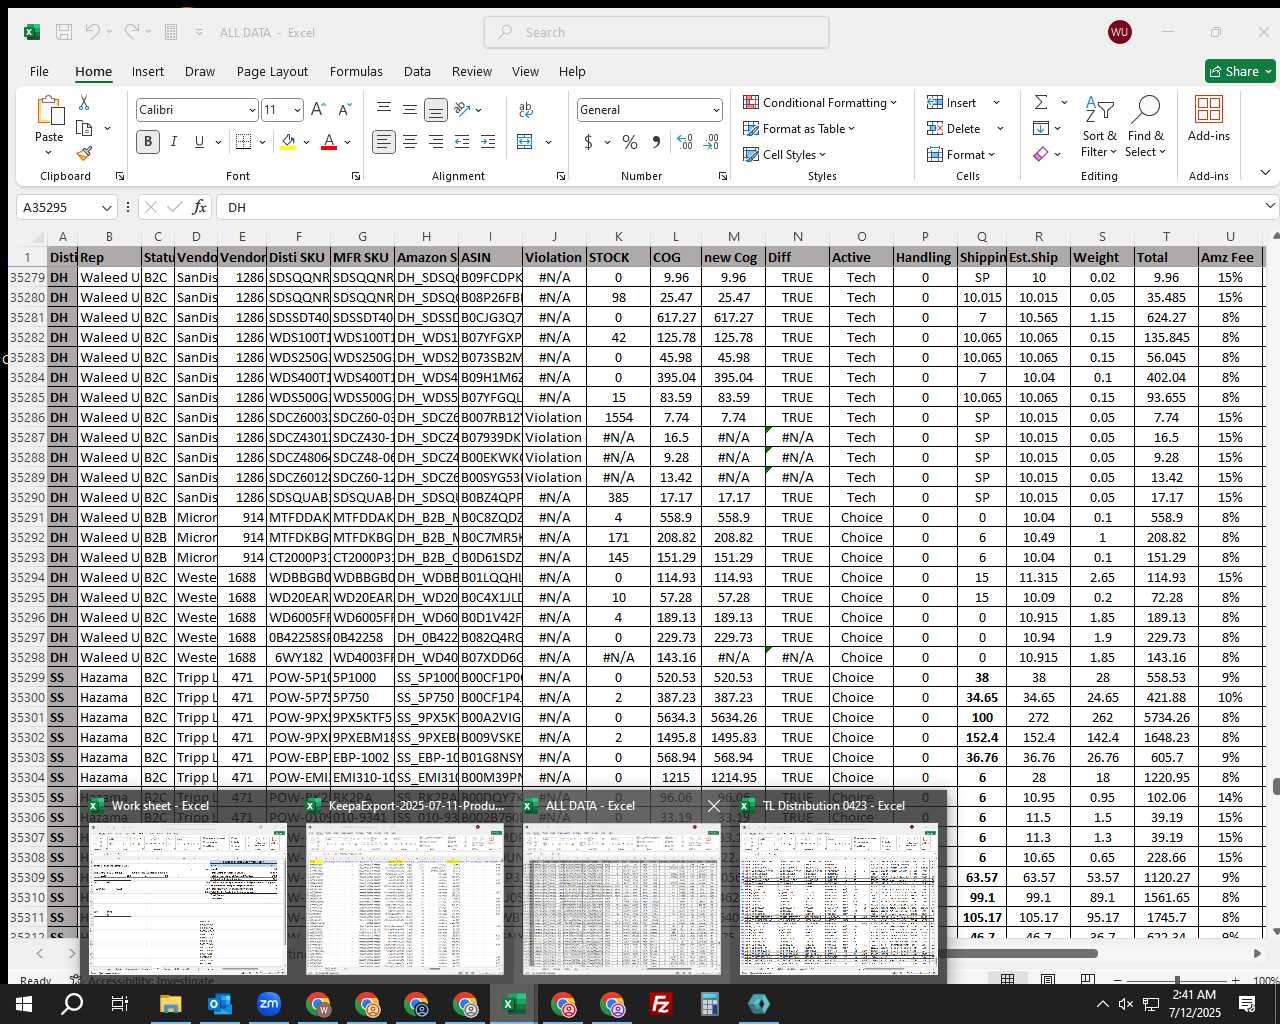Click the Insert Function fx icon
This screenshot has height=1024, width=1280.
(200, 207)
